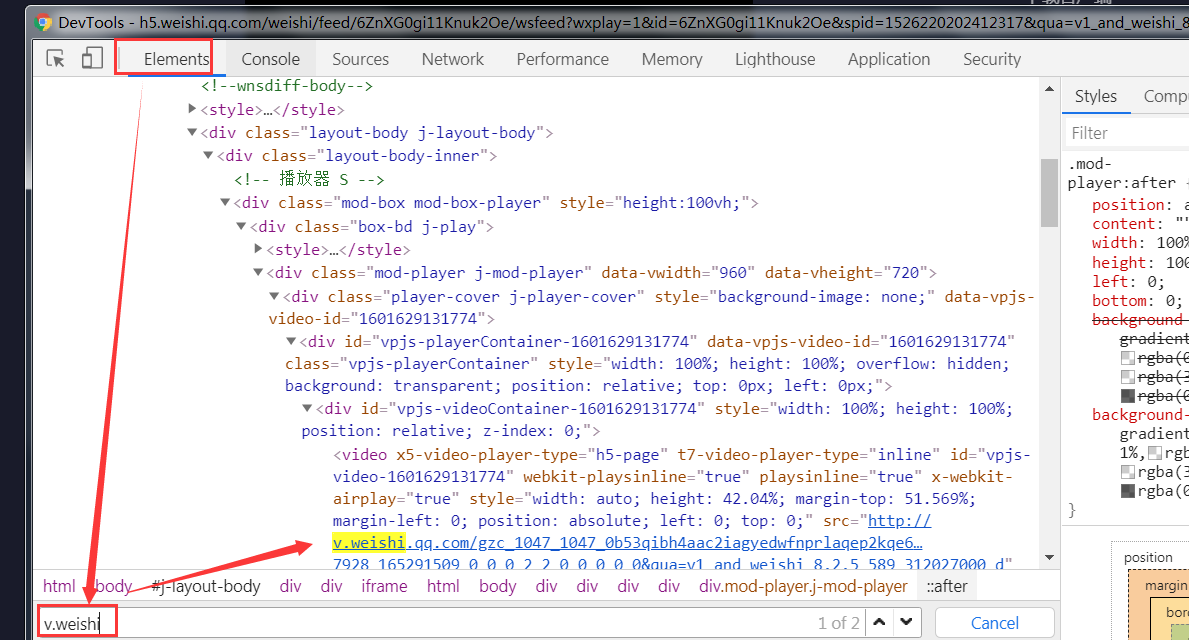This screenshot has width=1189, height=640.
Task: Open the Sources tab
Action: (x=360, y=59)
